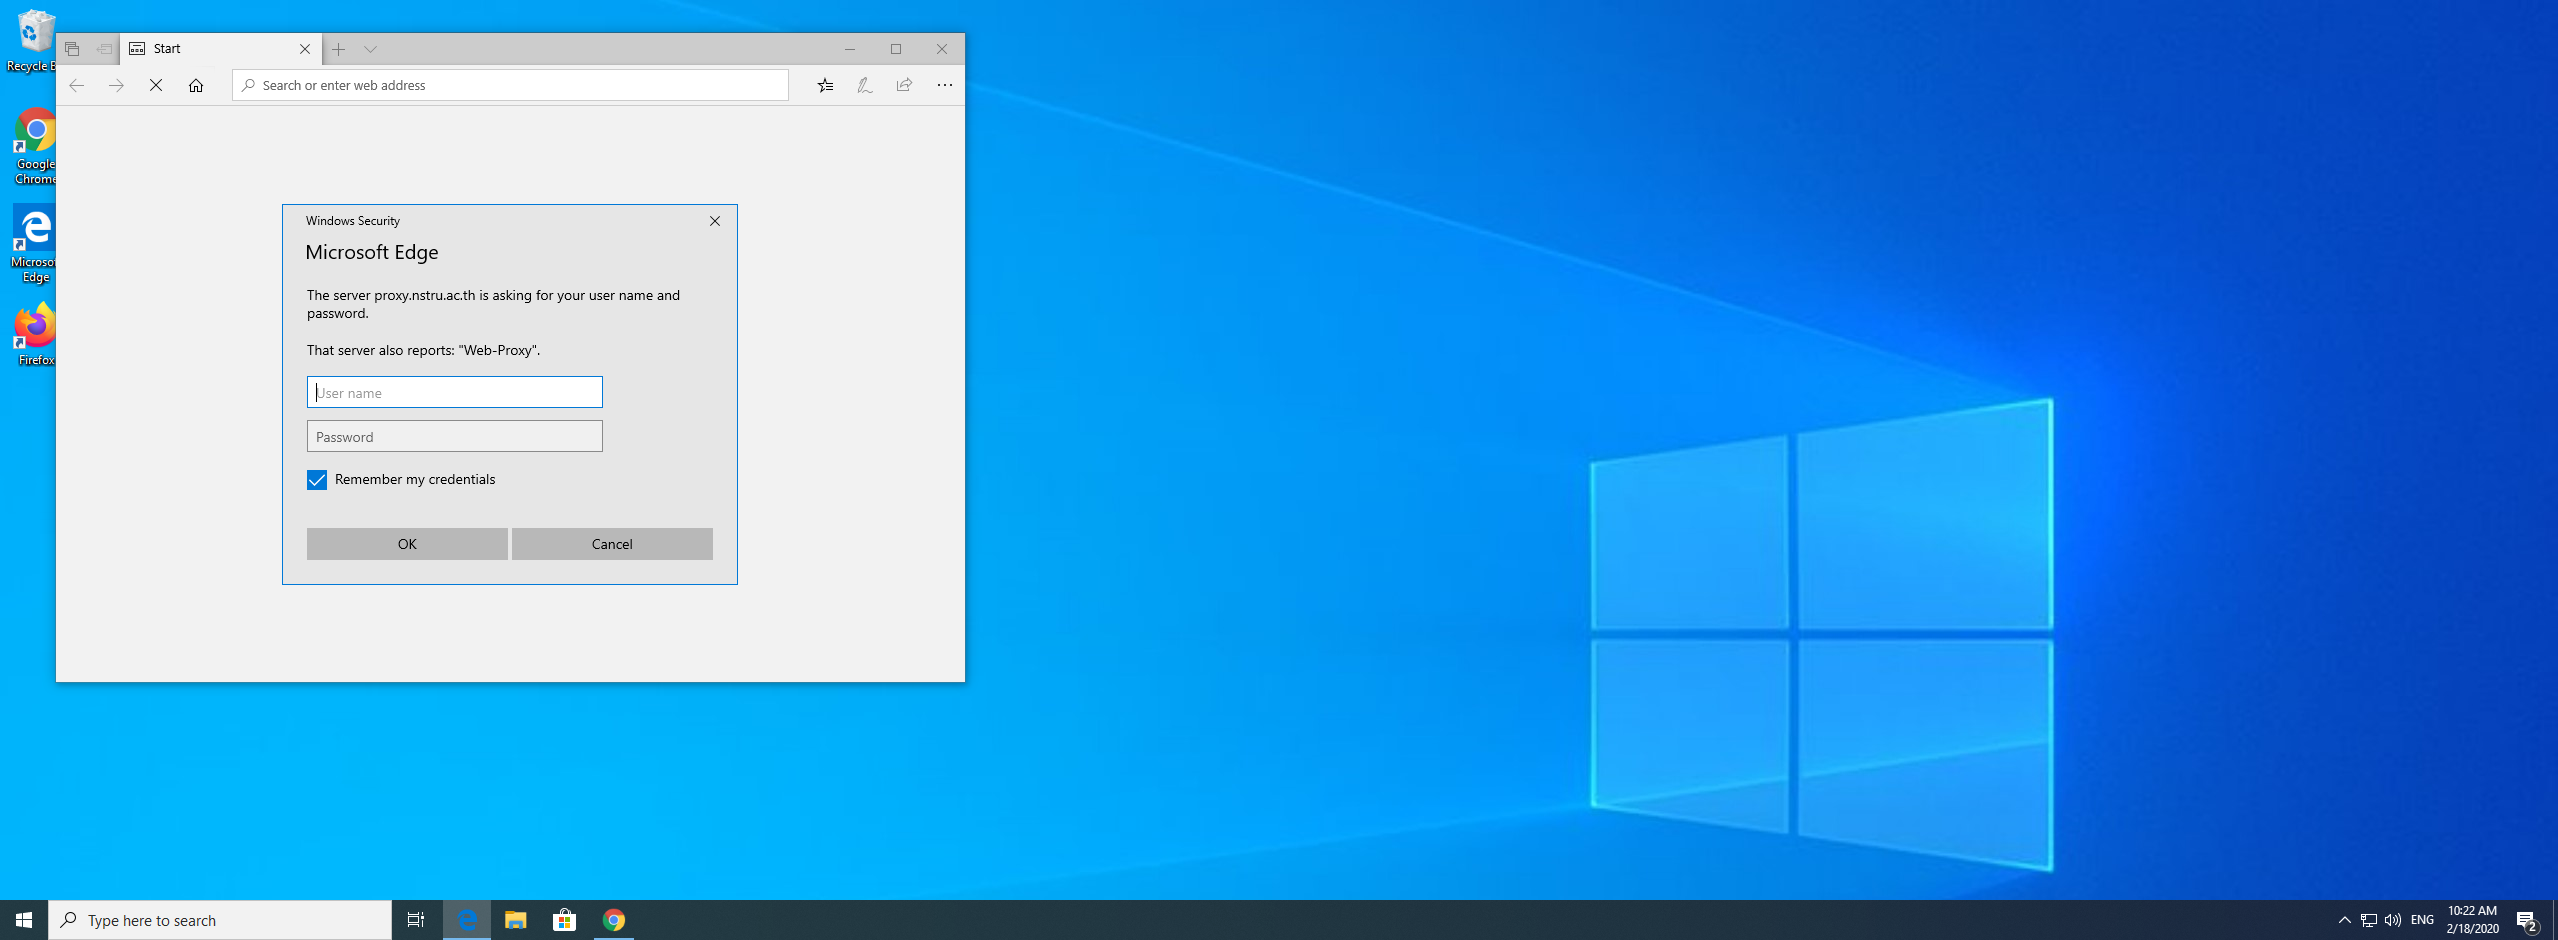2558x940 pixels.
Task: Click into the Password field
Action: click(455, 436)
